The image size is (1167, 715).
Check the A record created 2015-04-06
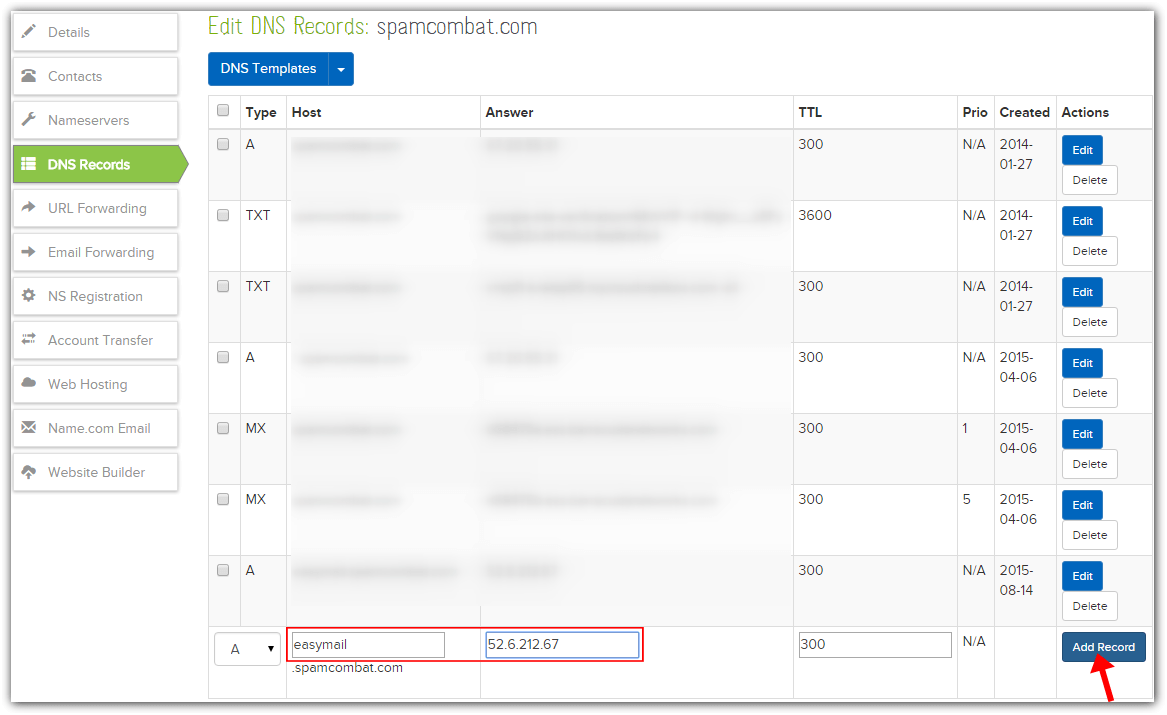coord(223,357)
